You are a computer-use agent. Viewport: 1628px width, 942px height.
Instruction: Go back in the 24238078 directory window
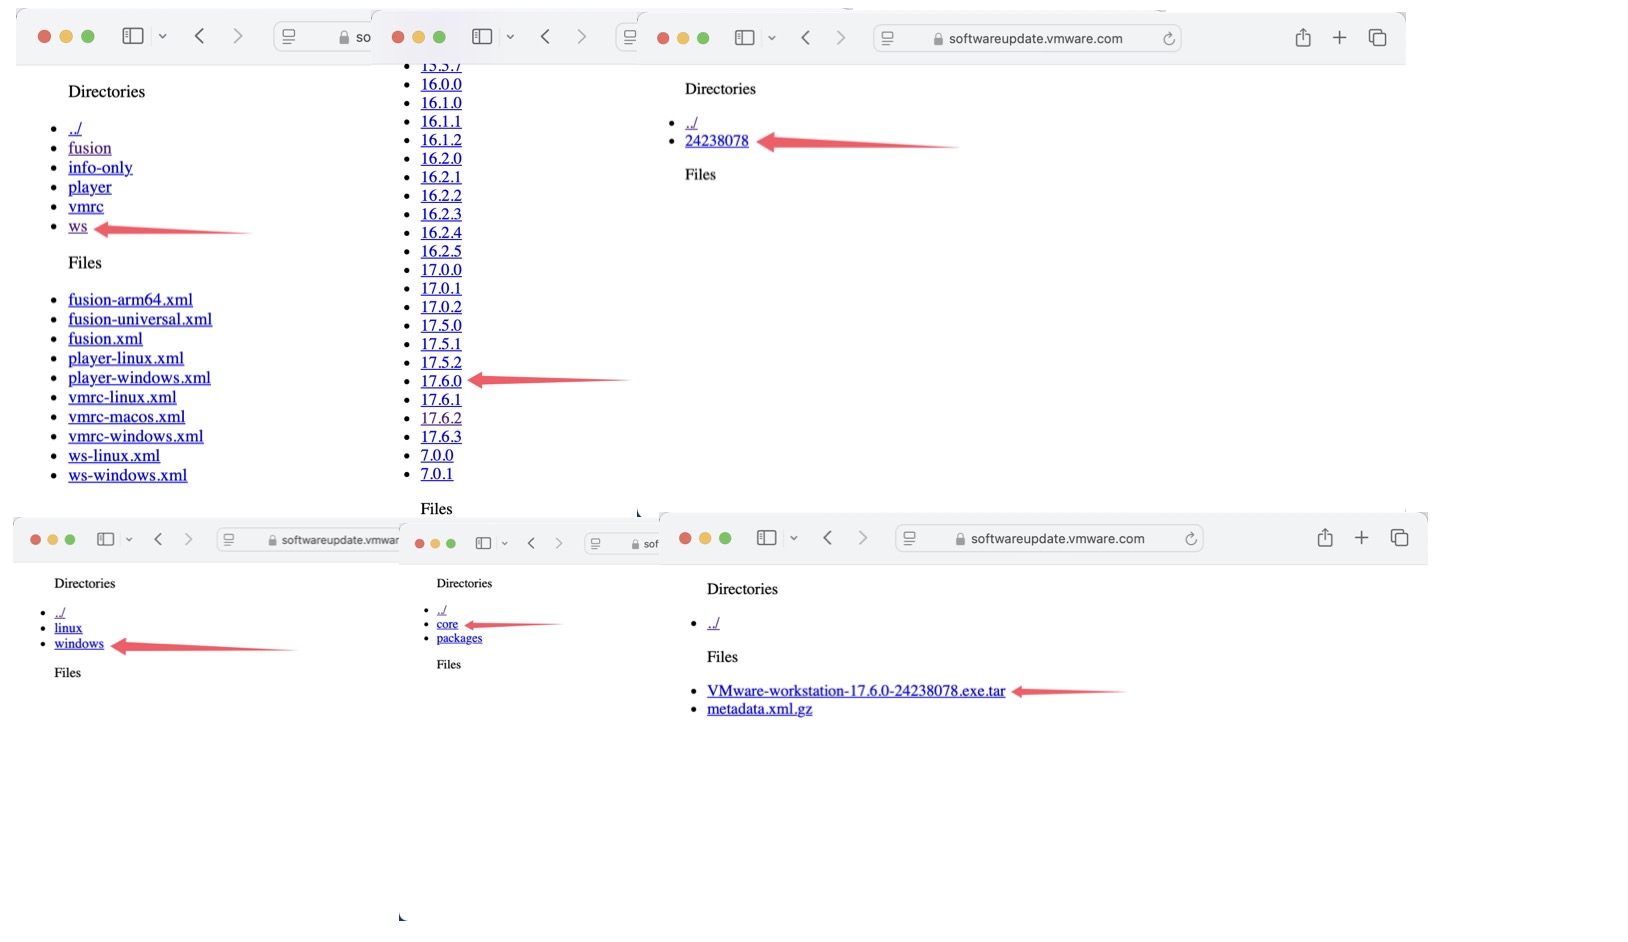[x=805, y=38]
